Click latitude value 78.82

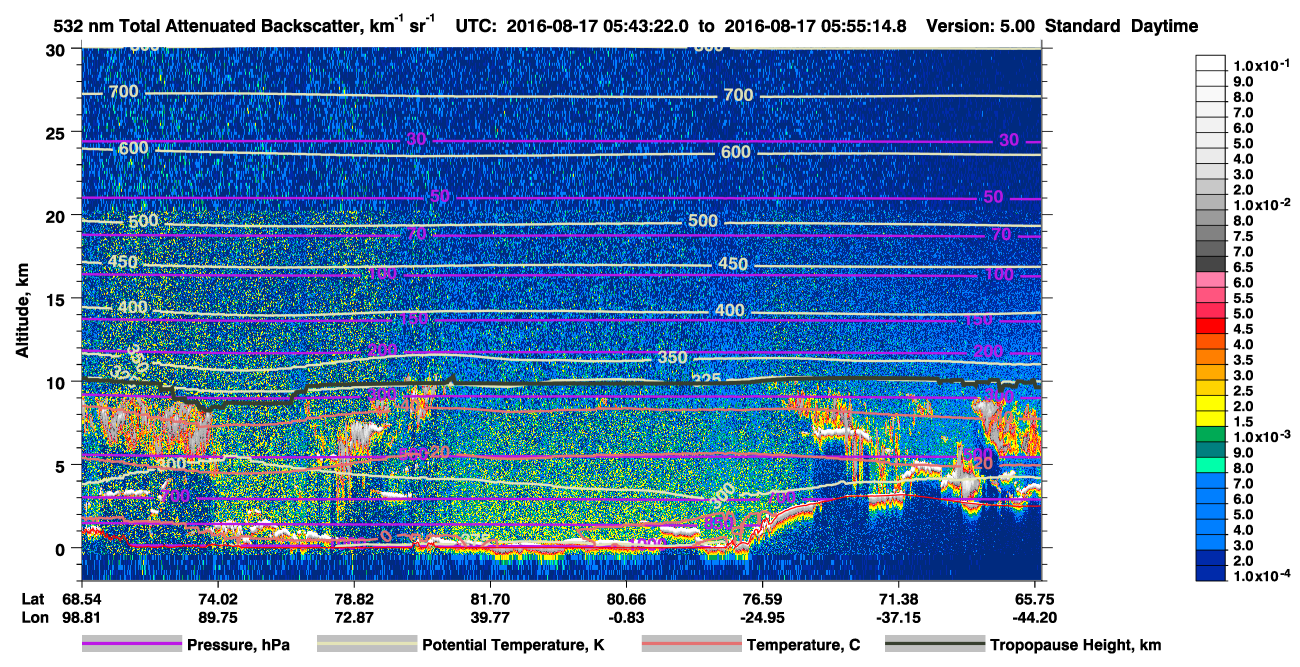(x=354, y=600)
